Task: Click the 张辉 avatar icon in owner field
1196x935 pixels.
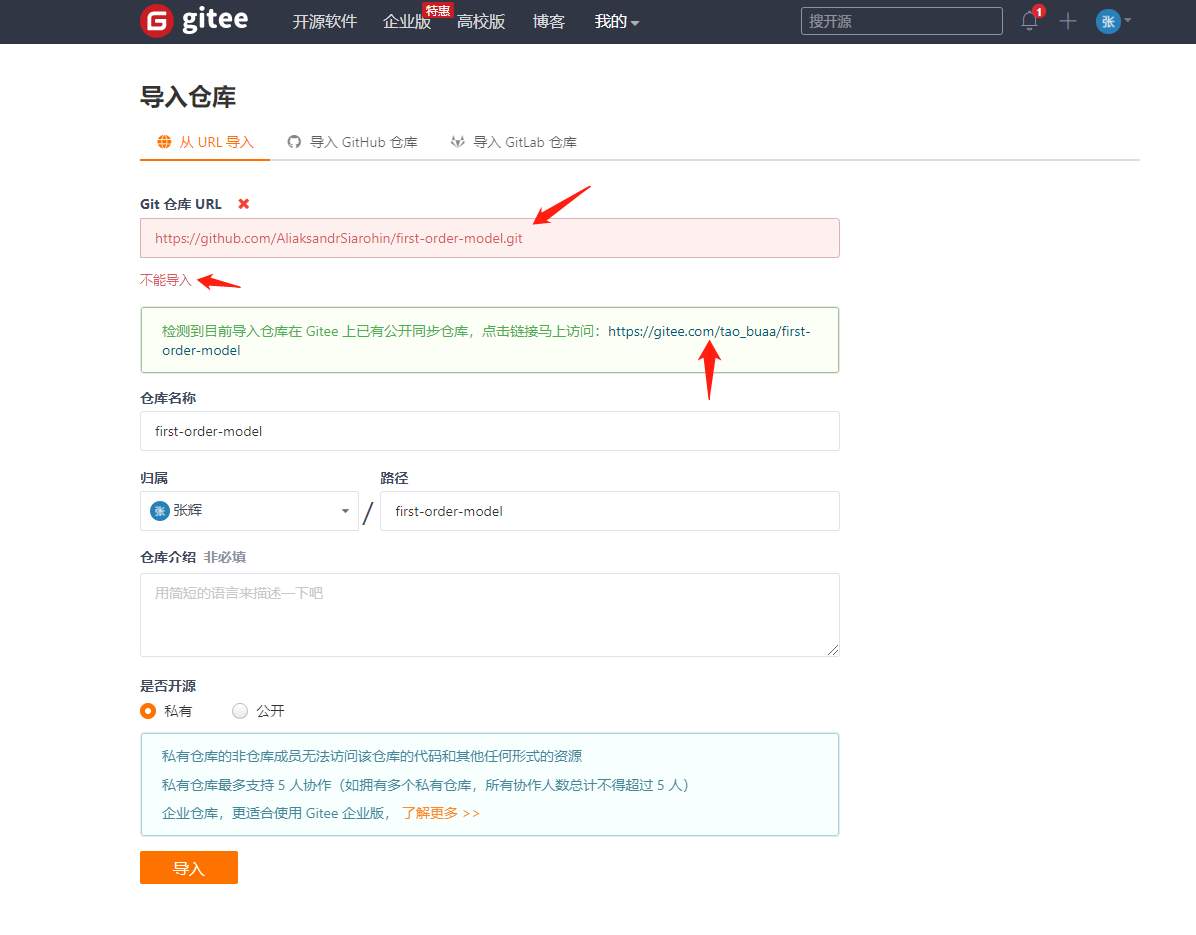Action: [159, 511]
